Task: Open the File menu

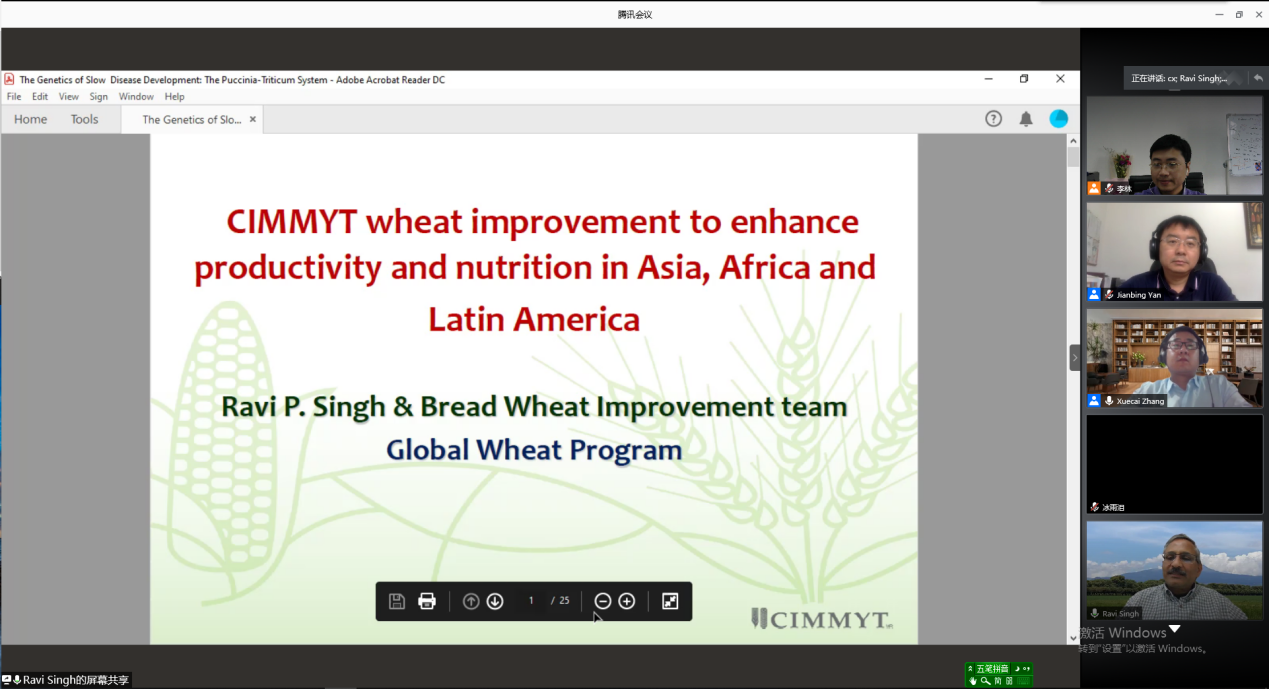Action: tap(14, 97)
